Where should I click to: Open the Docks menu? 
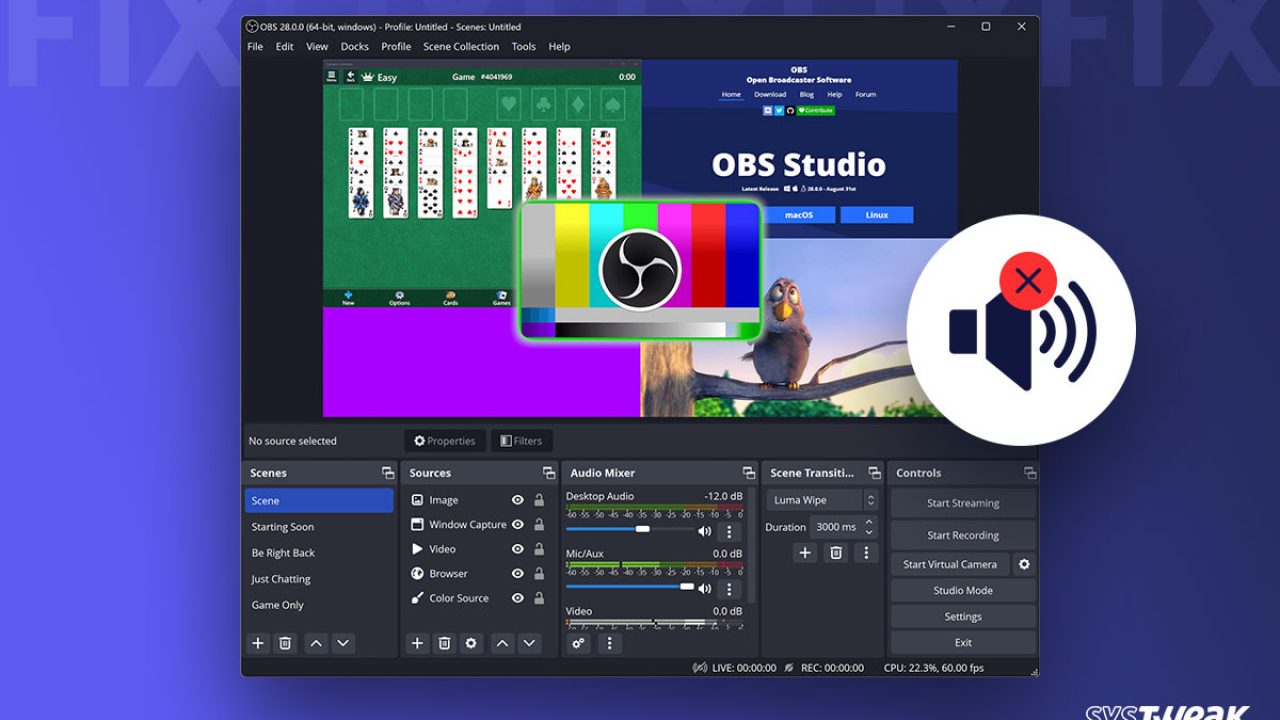point(354,46)
